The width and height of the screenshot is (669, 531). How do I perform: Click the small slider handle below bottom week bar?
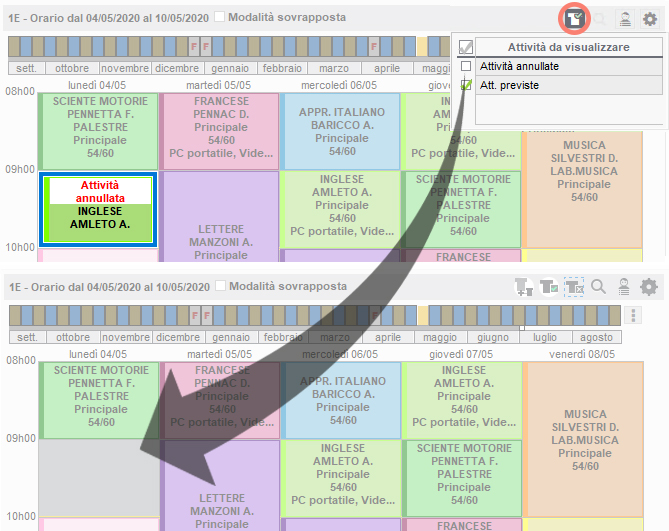pos(522,328)
